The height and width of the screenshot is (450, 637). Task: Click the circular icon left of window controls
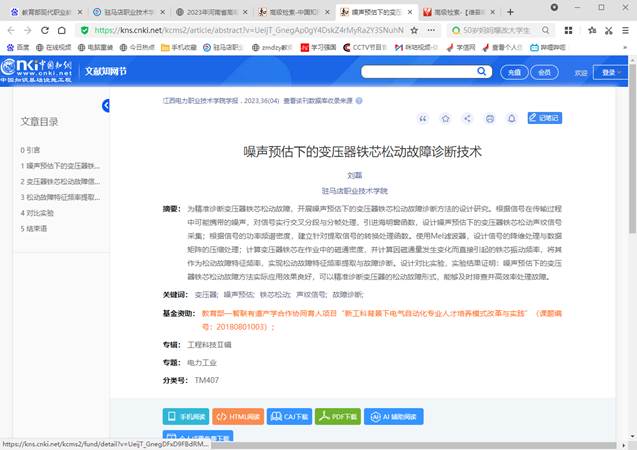coord(554,7)
